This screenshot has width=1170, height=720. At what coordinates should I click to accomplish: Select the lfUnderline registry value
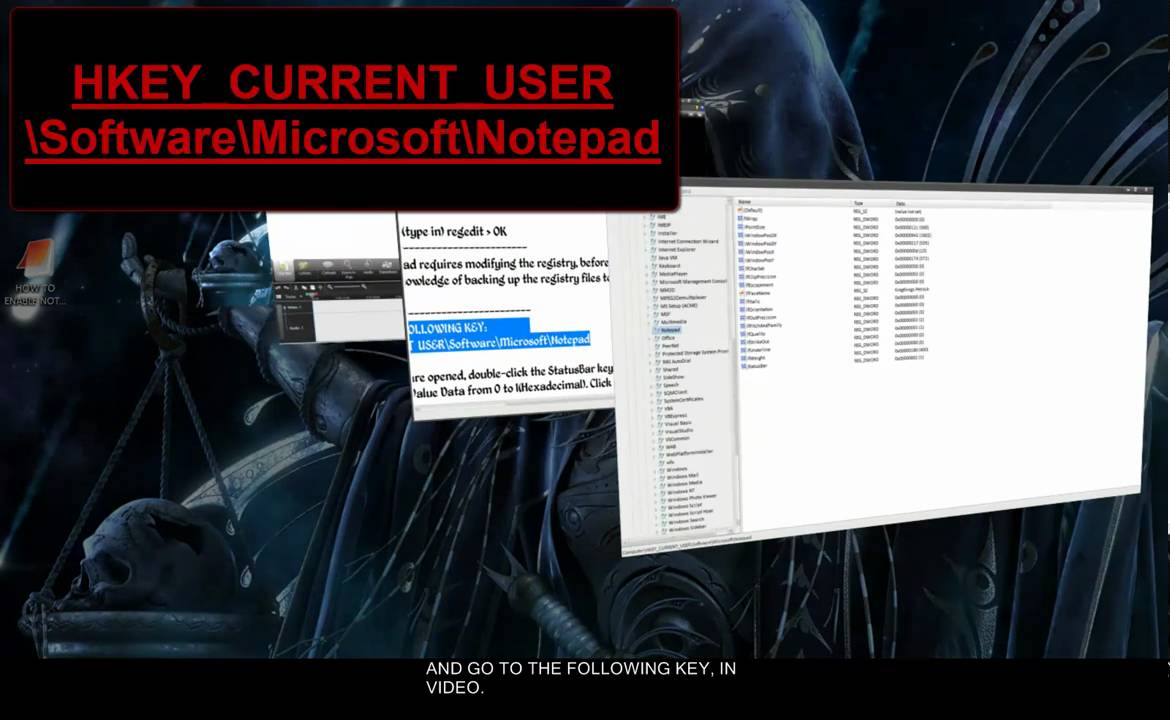[x=757, y=350]
